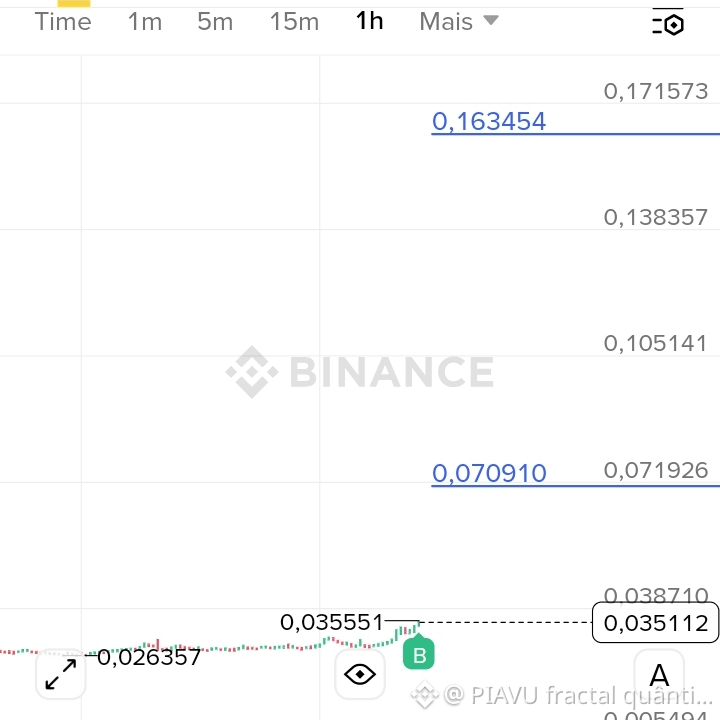This screenshot has height=720, width=720.
Task: Click the A auto-scale button
Action: pyautogui.click(x=659, y=675)
